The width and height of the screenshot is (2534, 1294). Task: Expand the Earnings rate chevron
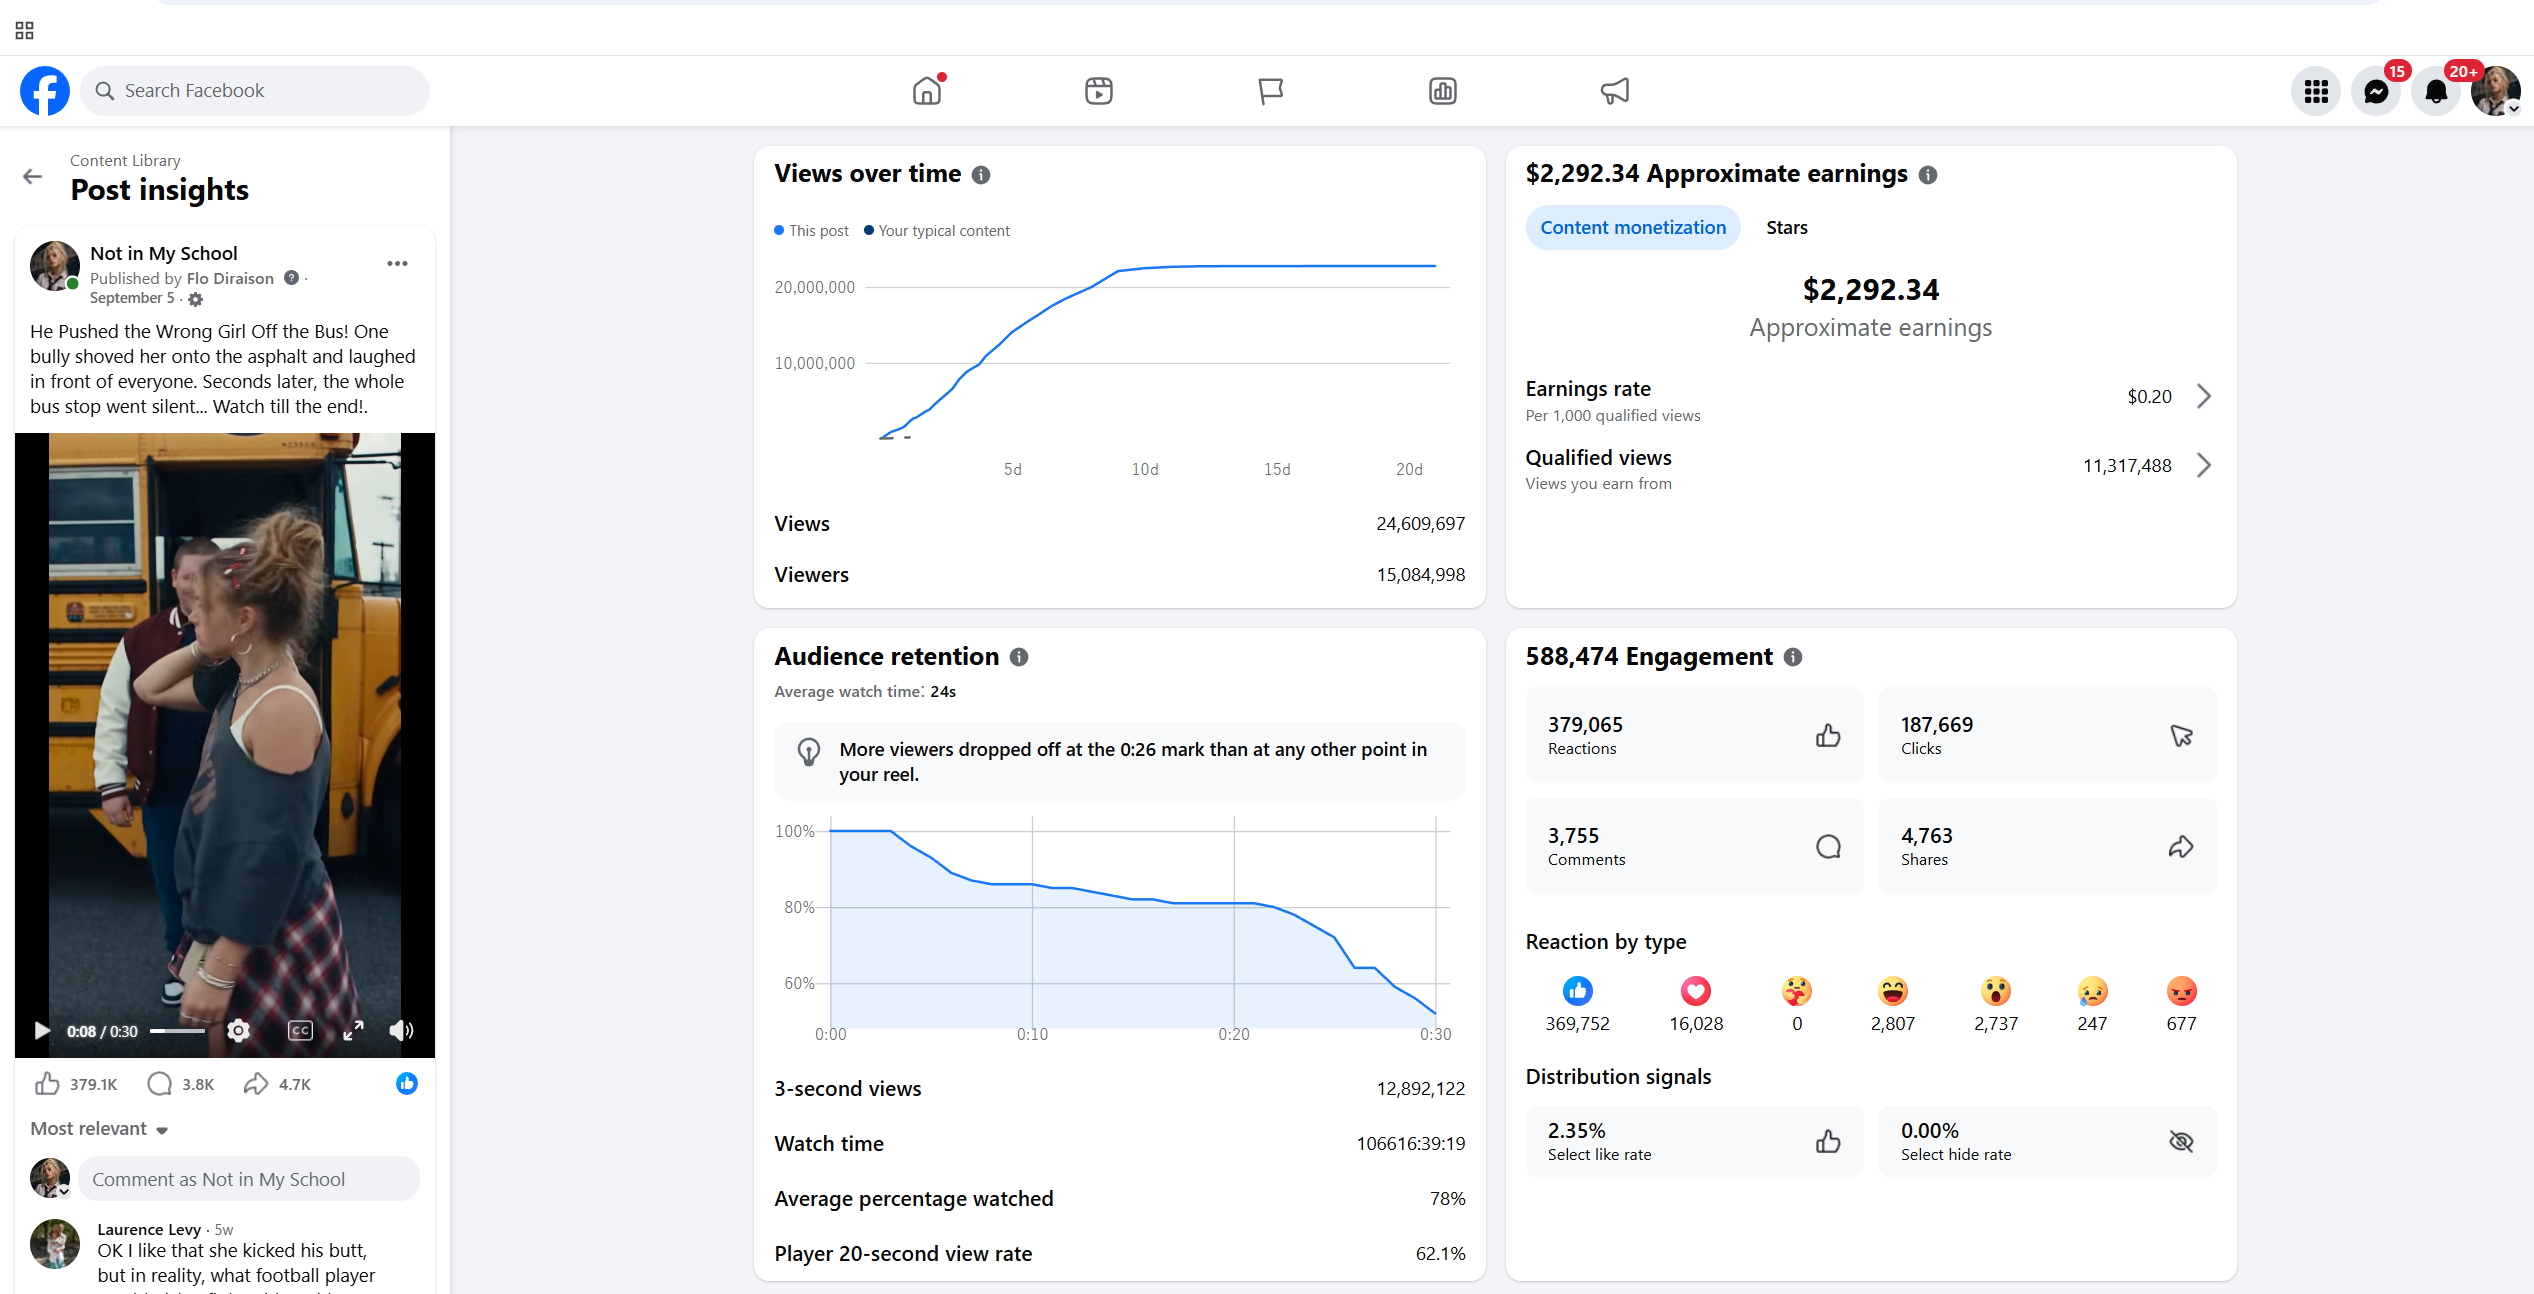pyautogui.click(x=2204, y=397)
